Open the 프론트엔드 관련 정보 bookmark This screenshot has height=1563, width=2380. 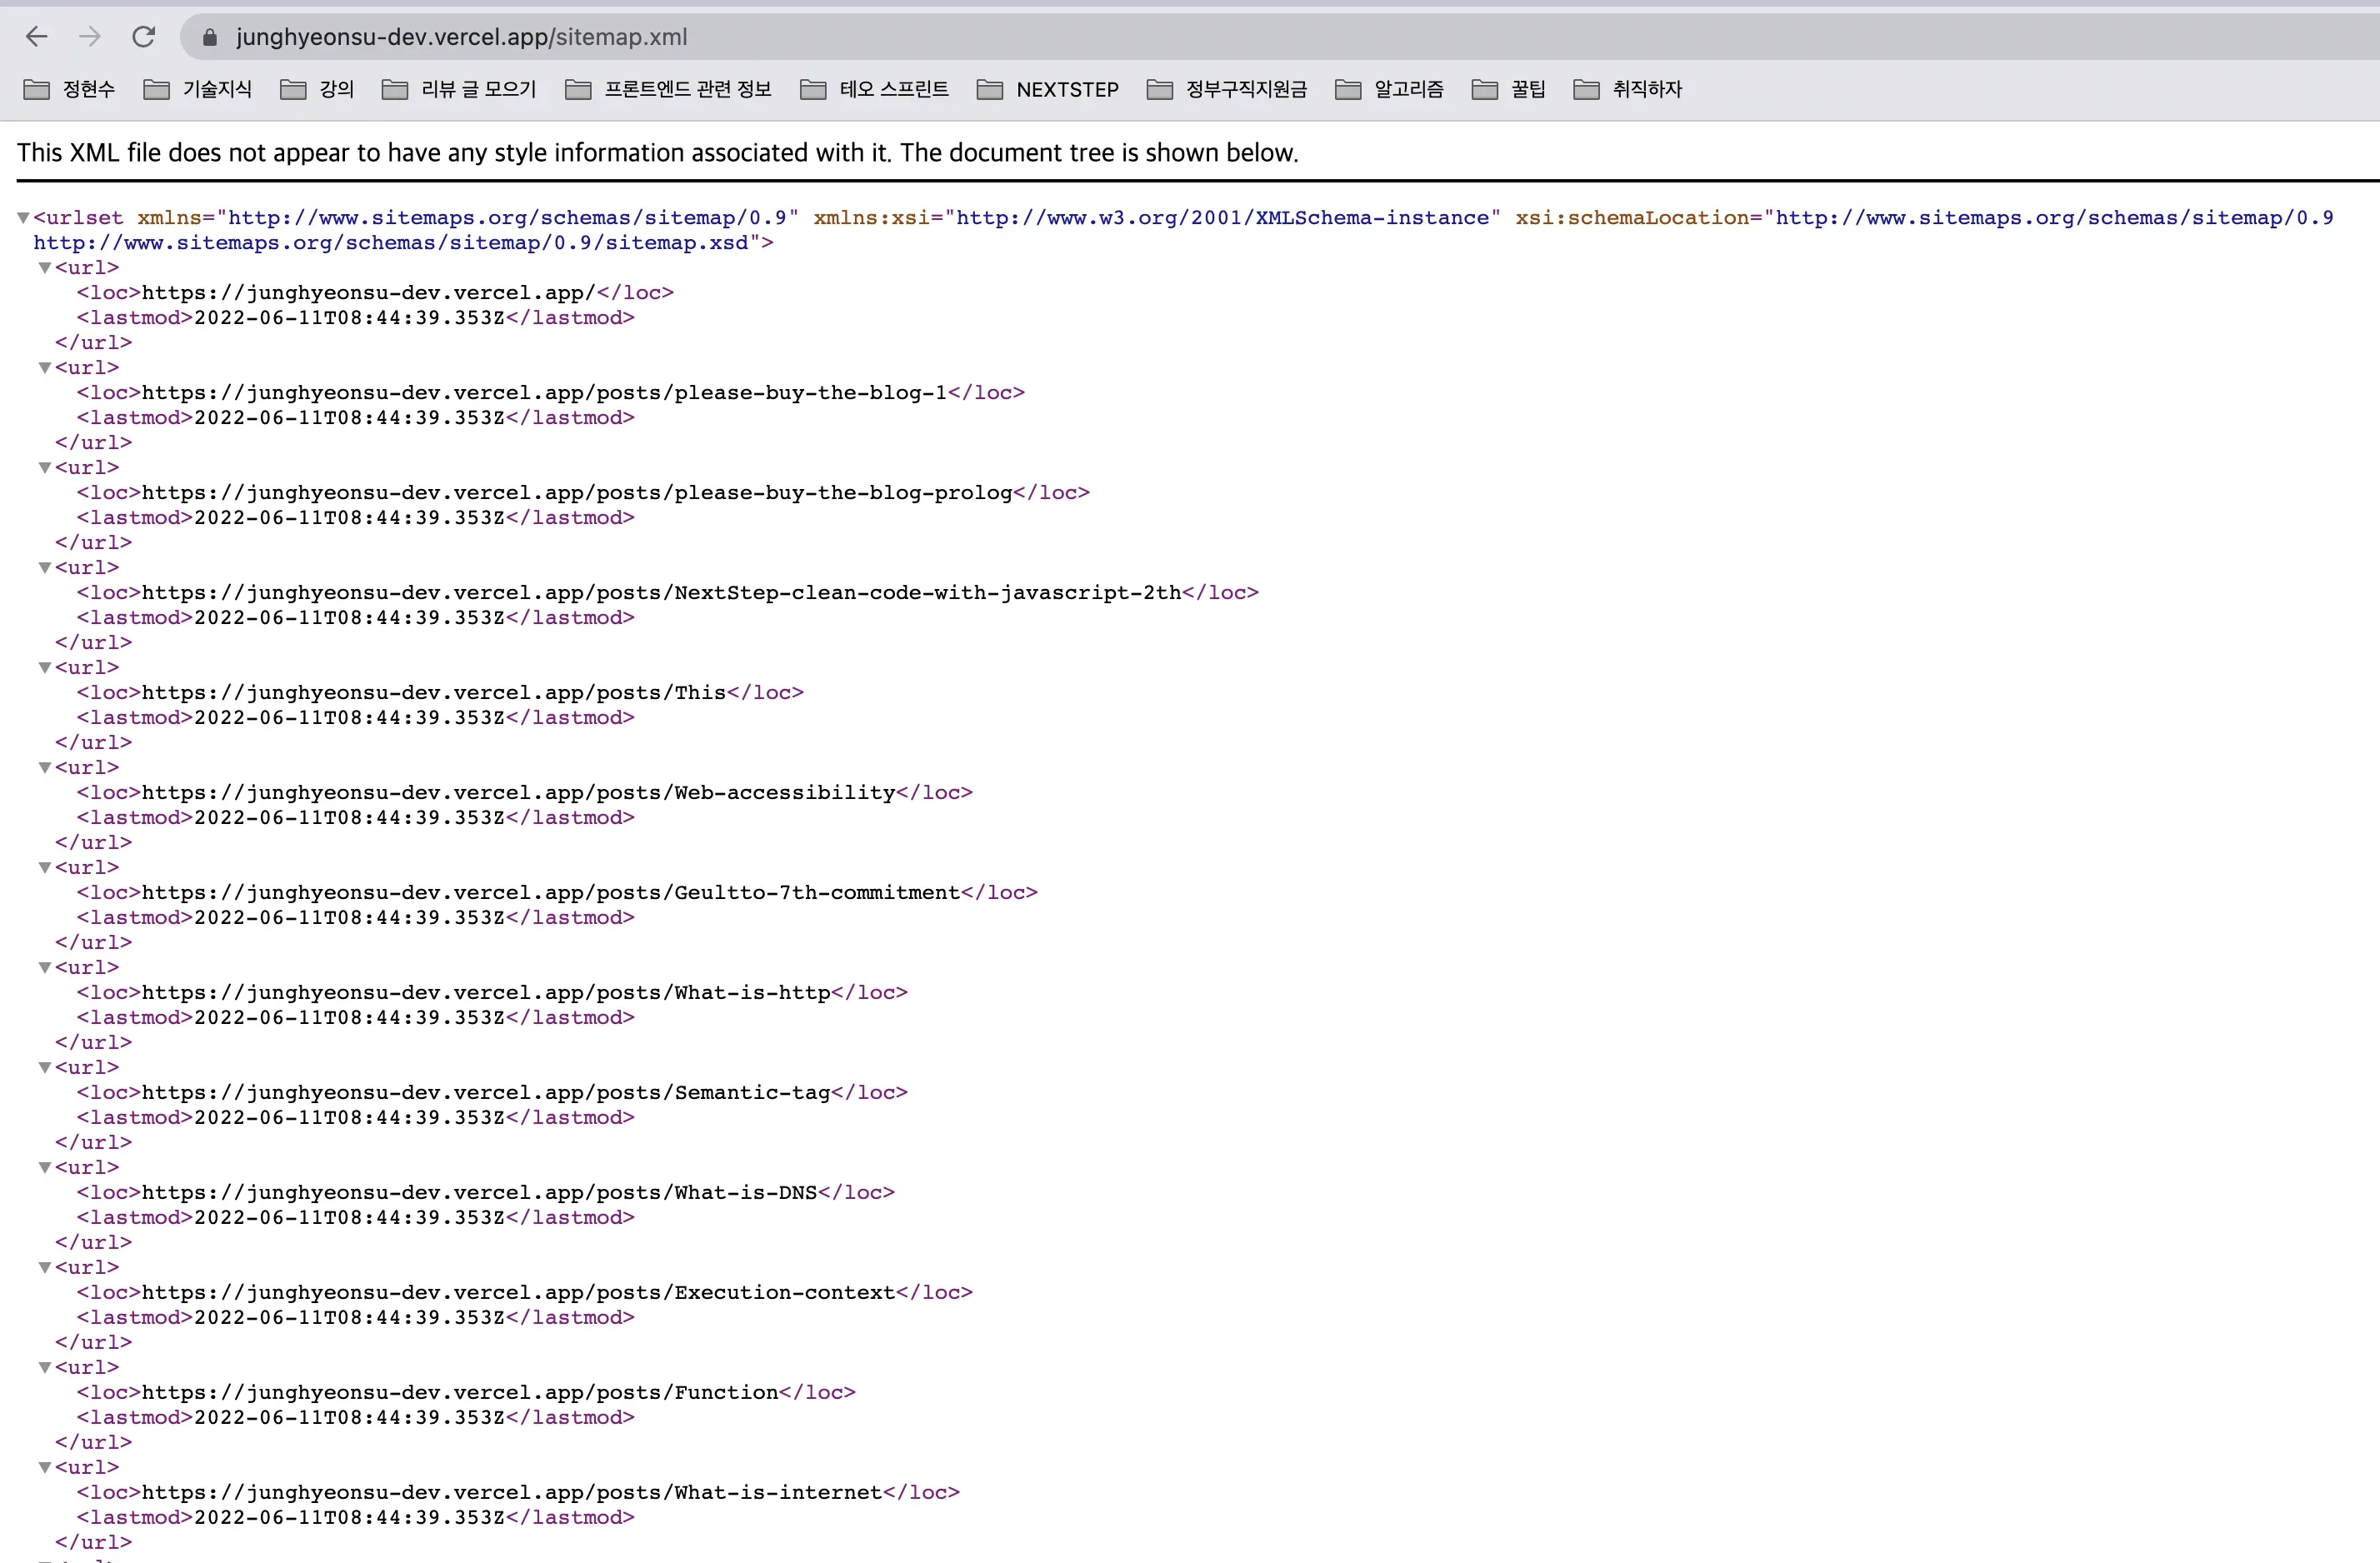[x=668, y=89]
